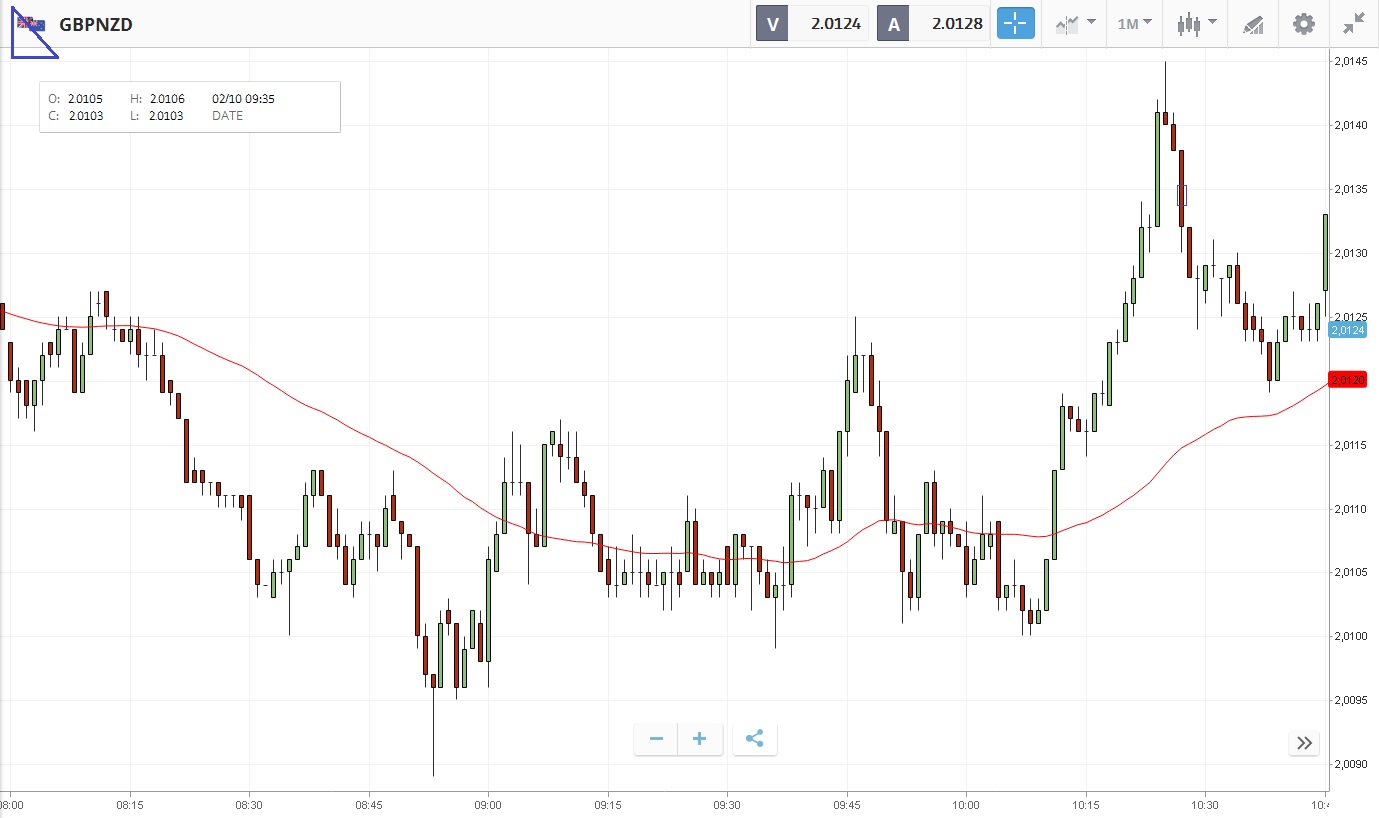
Task: Open the candlestick chart type dropdown
Action: click(1196, 23)
